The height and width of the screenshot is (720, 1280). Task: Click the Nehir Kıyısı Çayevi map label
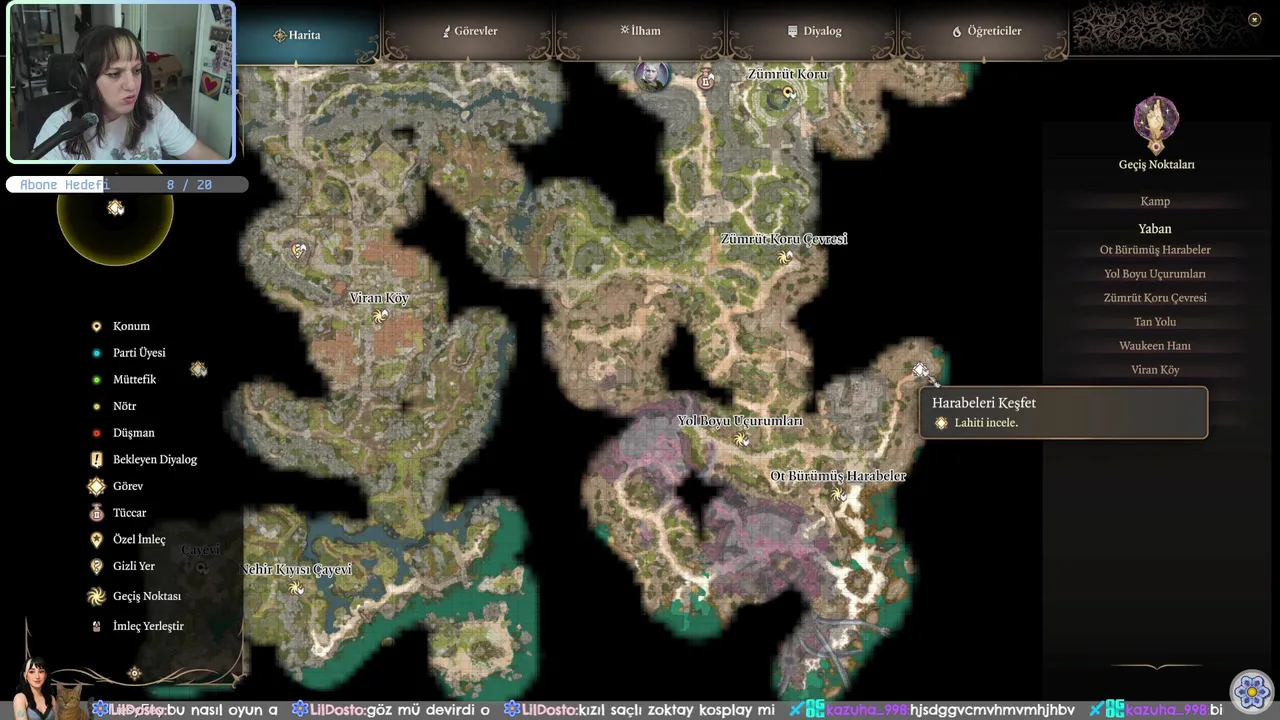tap(296, 570)
